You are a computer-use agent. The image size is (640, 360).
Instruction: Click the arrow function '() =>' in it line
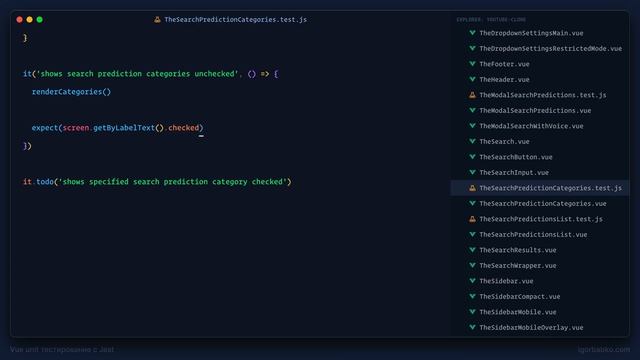pyautogui.click(x=258, y=74)
